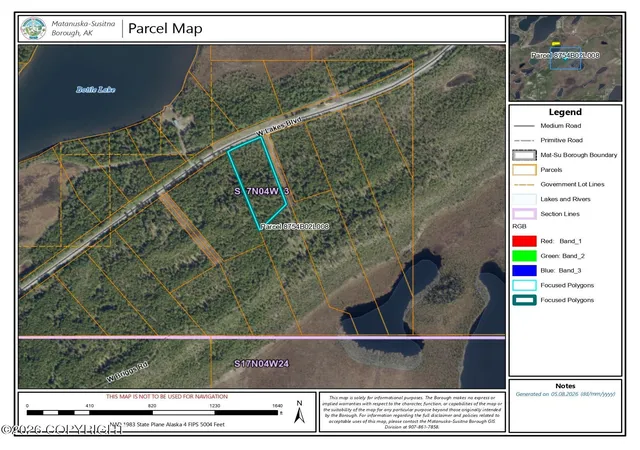640x450 pixels.
Task: Click the Matanuska-Susitna Borough seal logo
Action: 33,29
